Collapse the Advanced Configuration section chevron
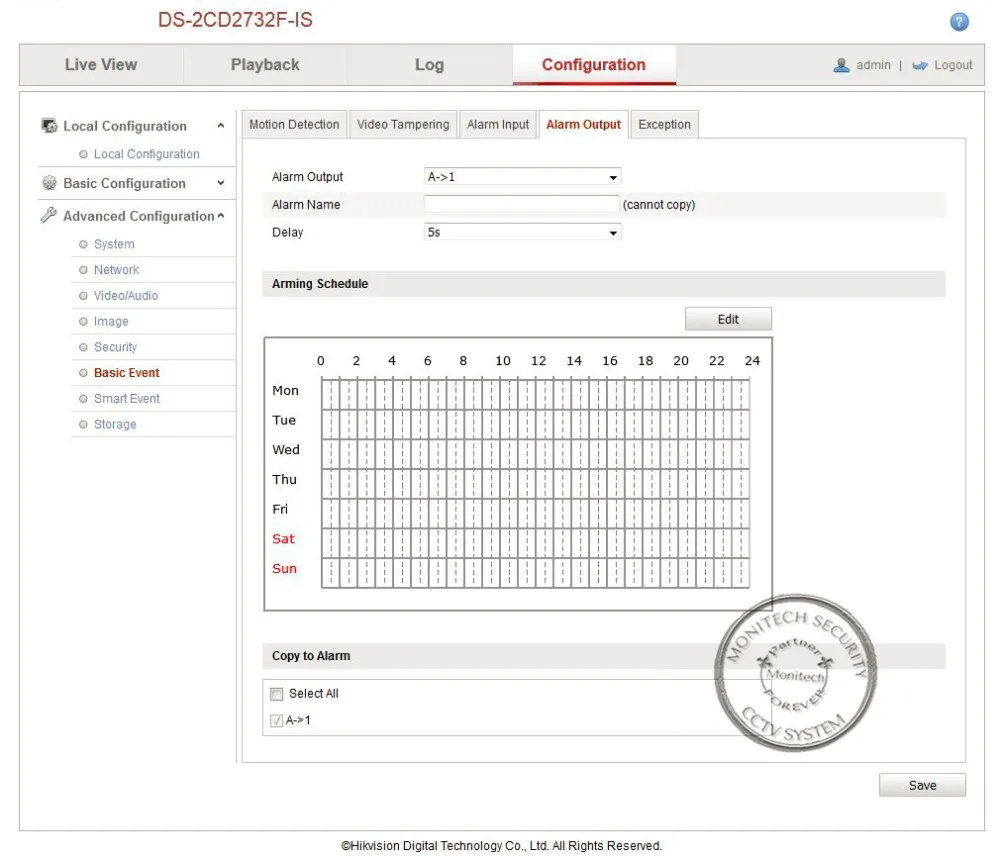Image resolution: width=1000 pixels, height=856 pixels. coord(221,216)
